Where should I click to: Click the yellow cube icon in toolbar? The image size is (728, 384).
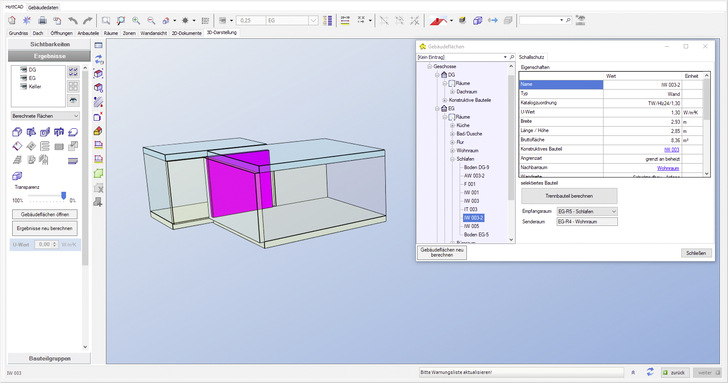click(462, 20)
